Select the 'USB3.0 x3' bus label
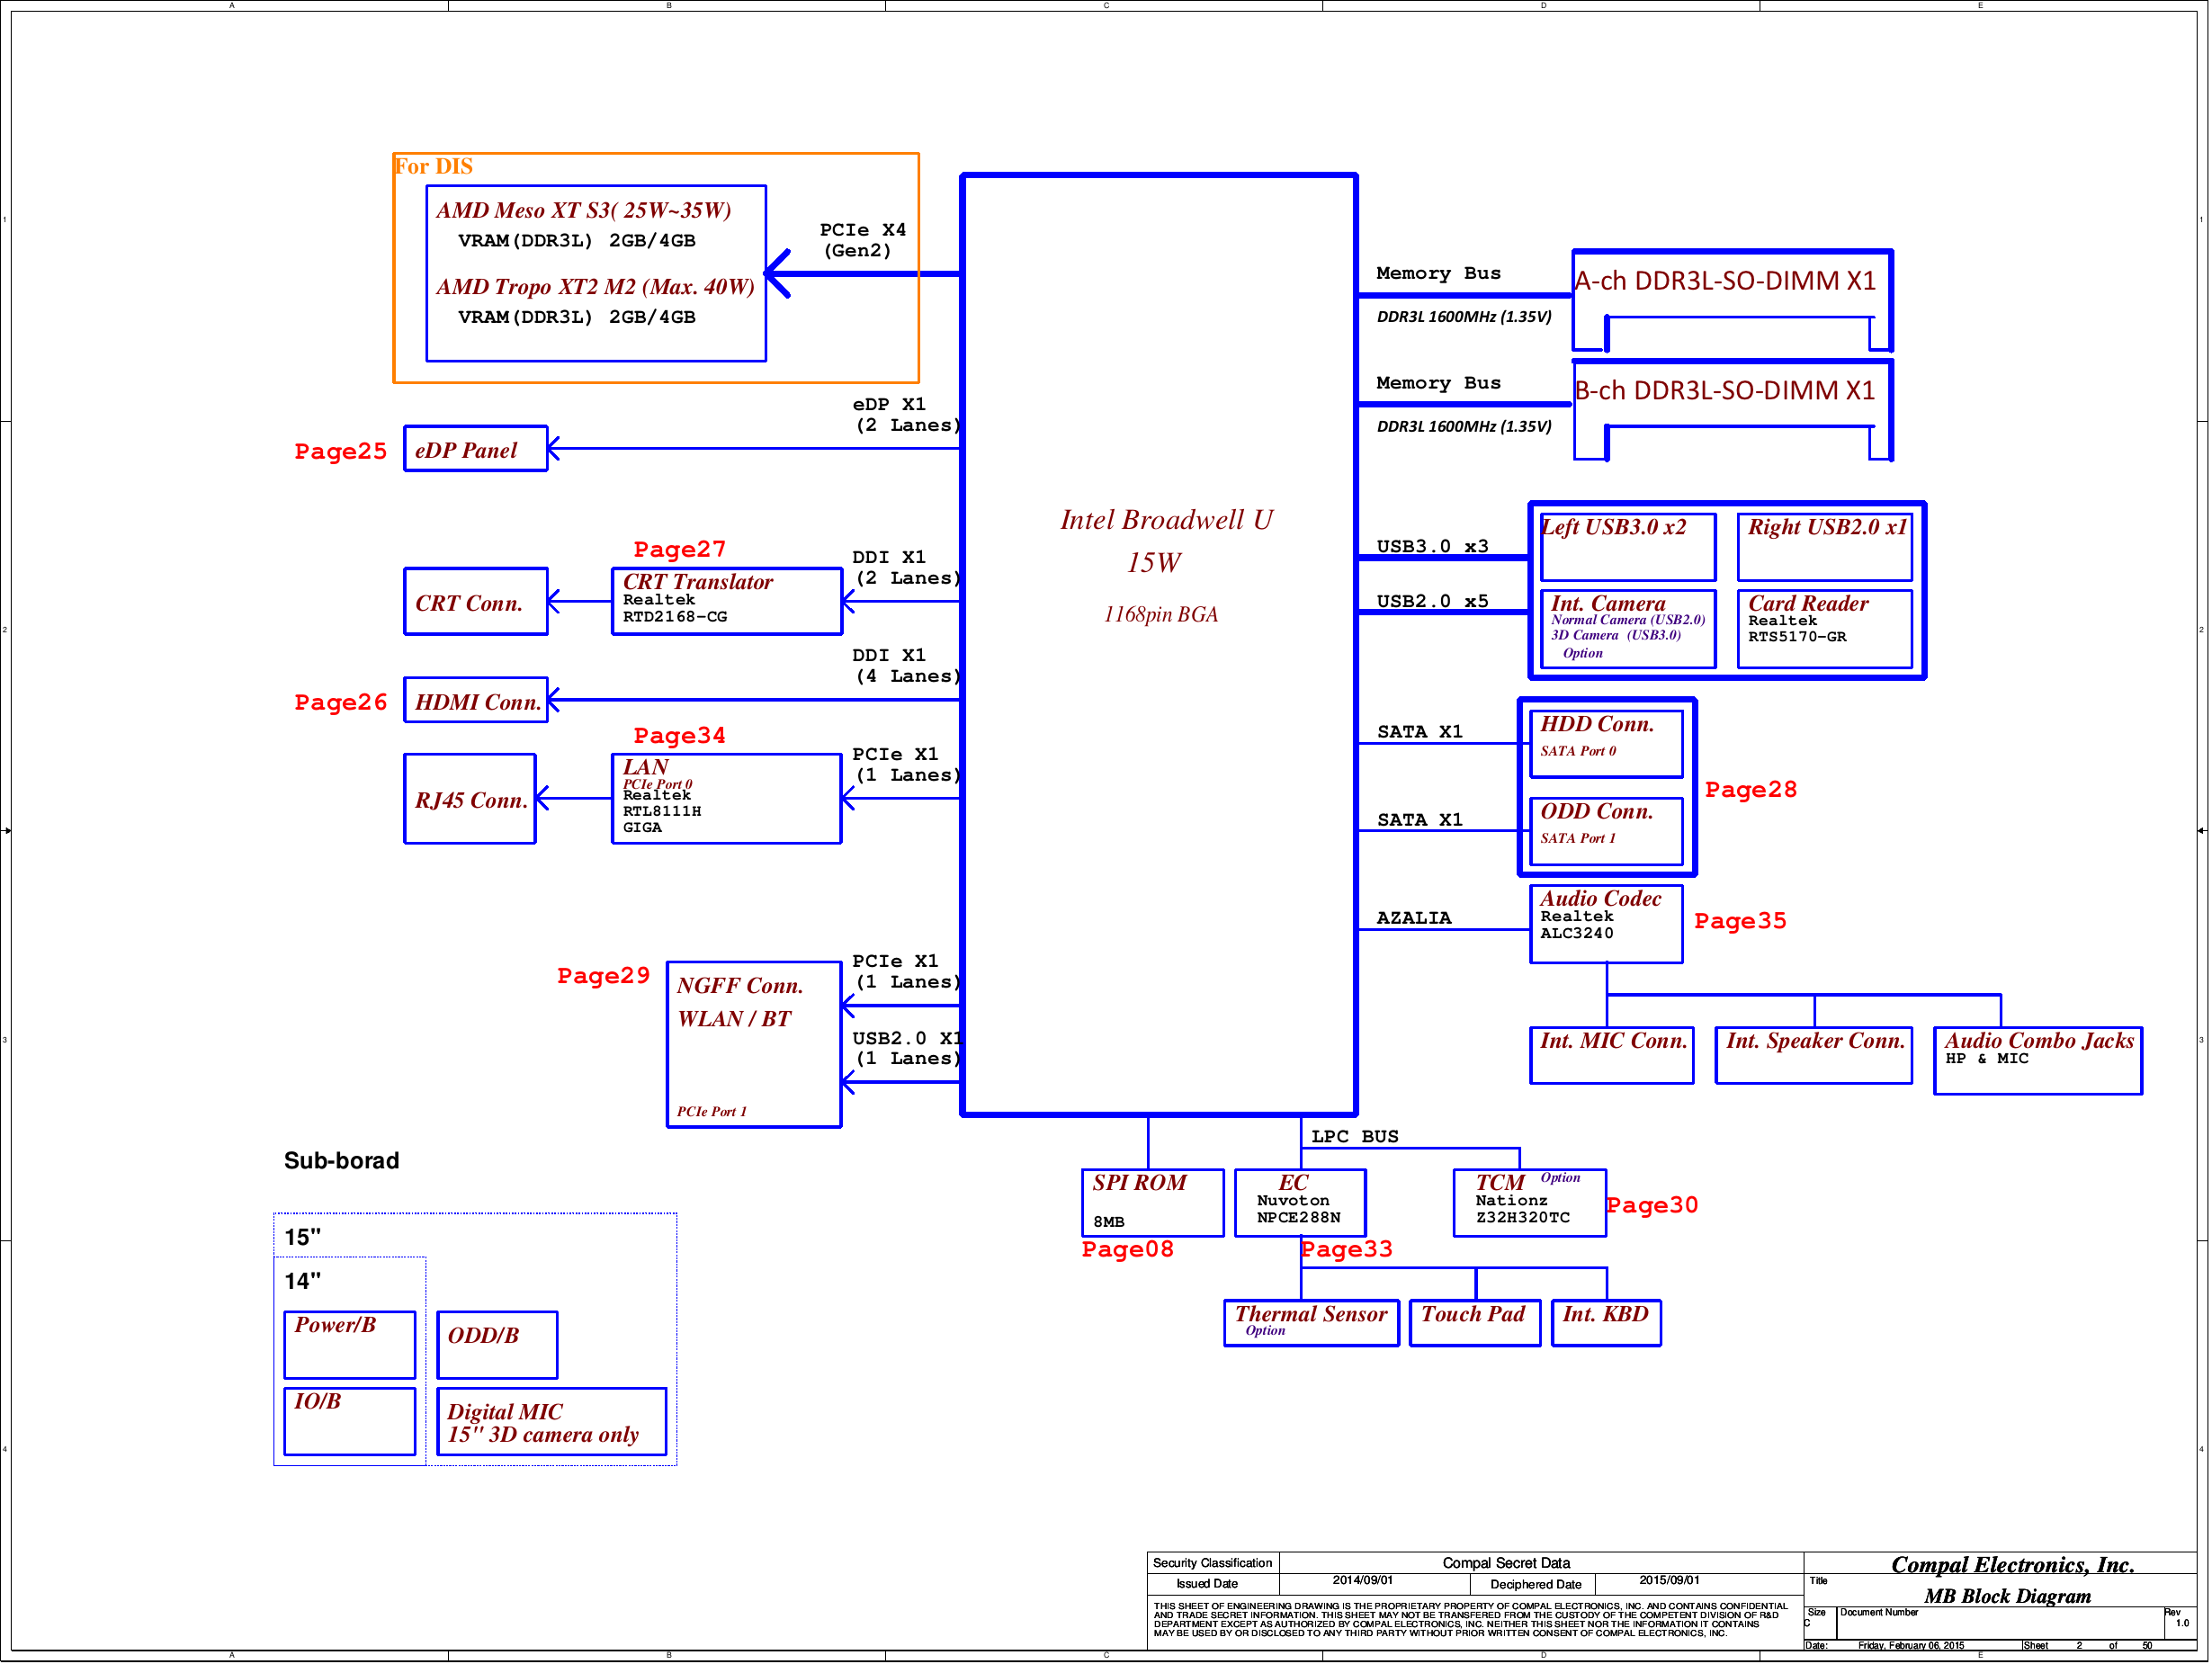2212x1664 pixels. pyautogui.click(x=1433, y=547)
